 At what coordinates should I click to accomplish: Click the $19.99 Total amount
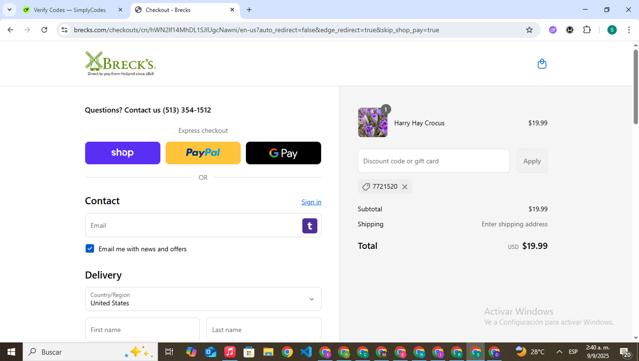pyautogui.click(x=535, y=246)
